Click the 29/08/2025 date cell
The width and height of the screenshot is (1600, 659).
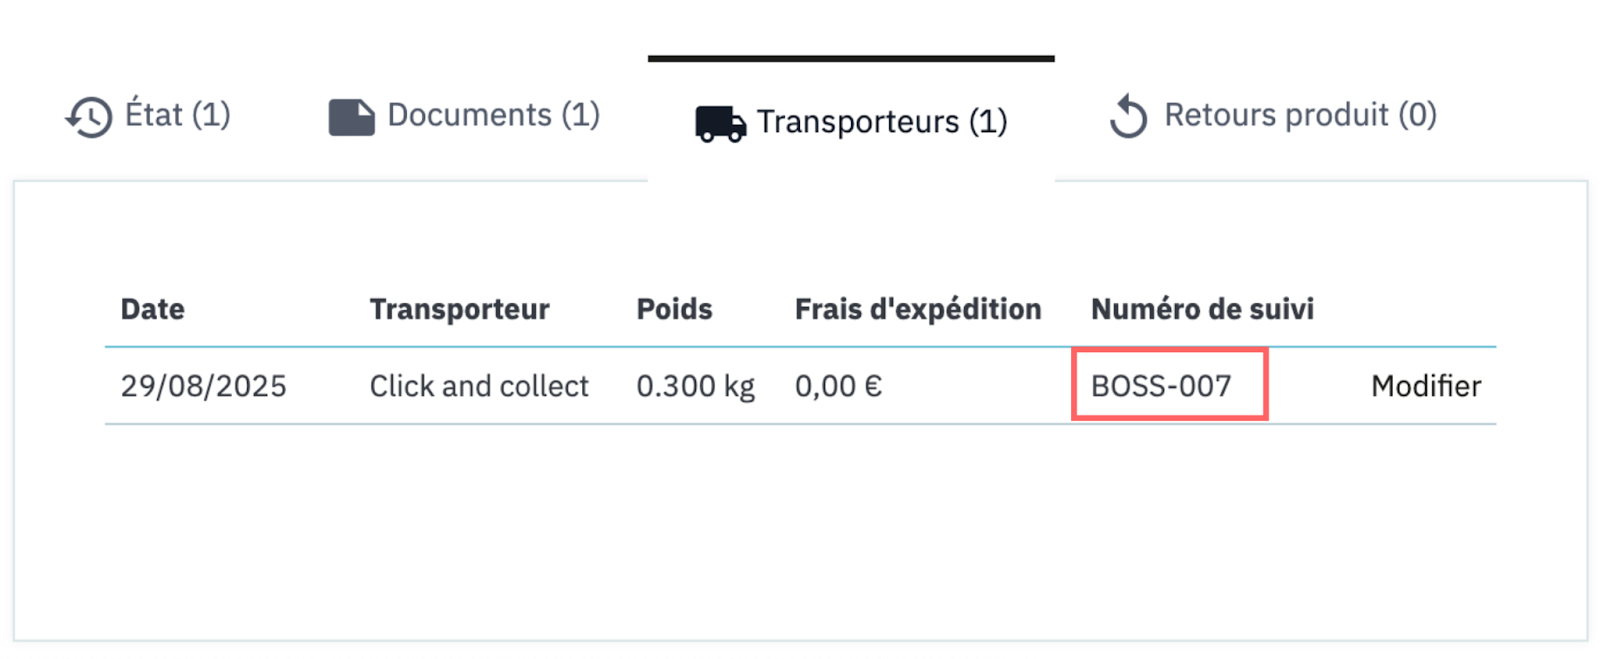pos(203,386)
